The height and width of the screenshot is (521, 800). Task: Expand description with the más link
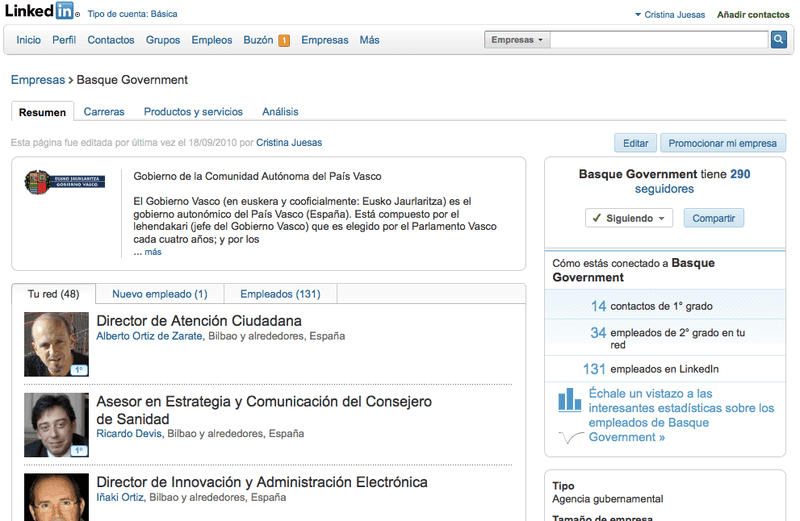click(153, 252)
